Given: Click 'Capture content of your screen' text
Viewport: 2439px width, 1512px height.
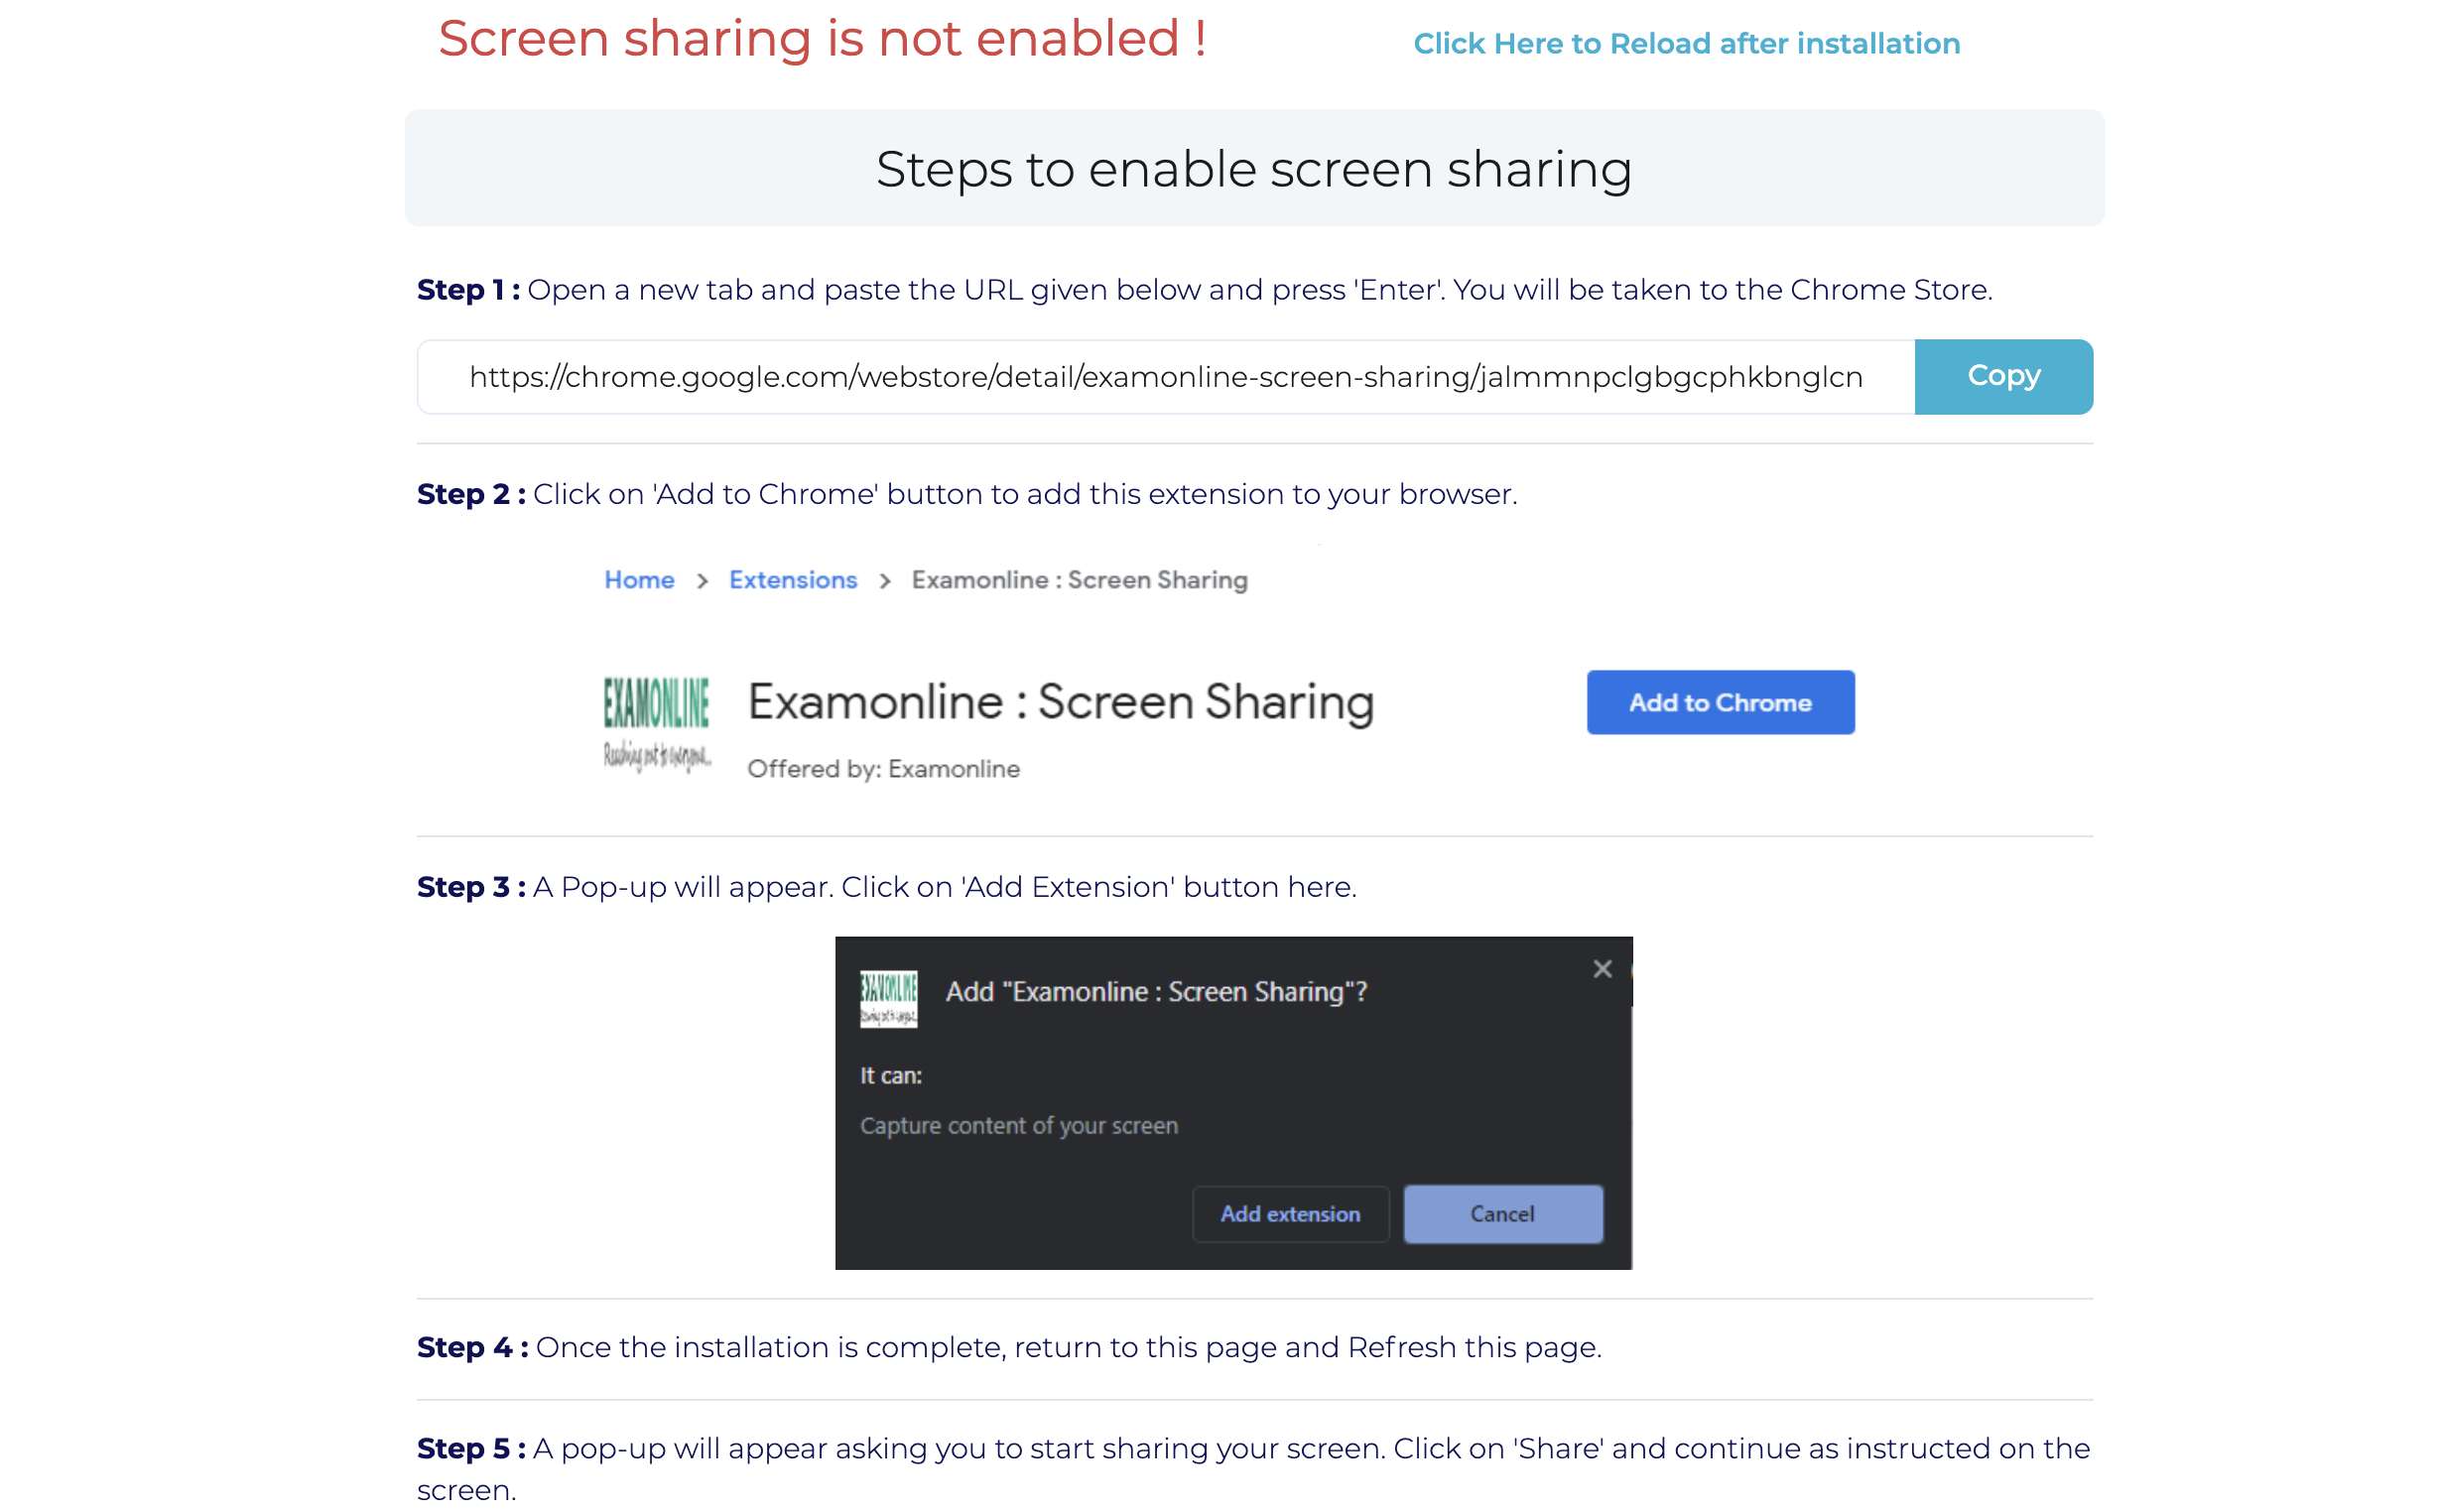Looking at the screenshot, I should click(x=1019, y=1125).
